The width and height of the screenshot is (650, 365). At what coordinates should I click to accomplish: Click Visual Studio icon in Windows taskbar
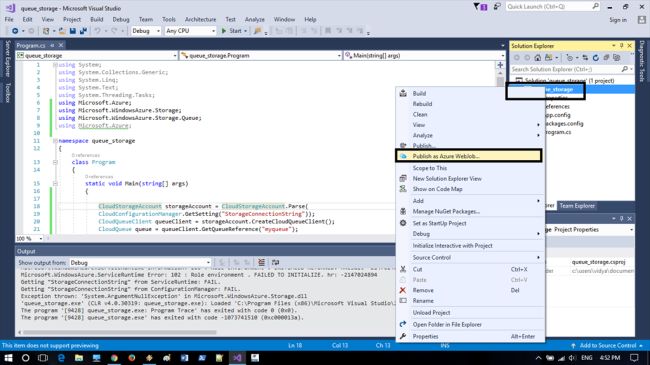coord(237,358)
